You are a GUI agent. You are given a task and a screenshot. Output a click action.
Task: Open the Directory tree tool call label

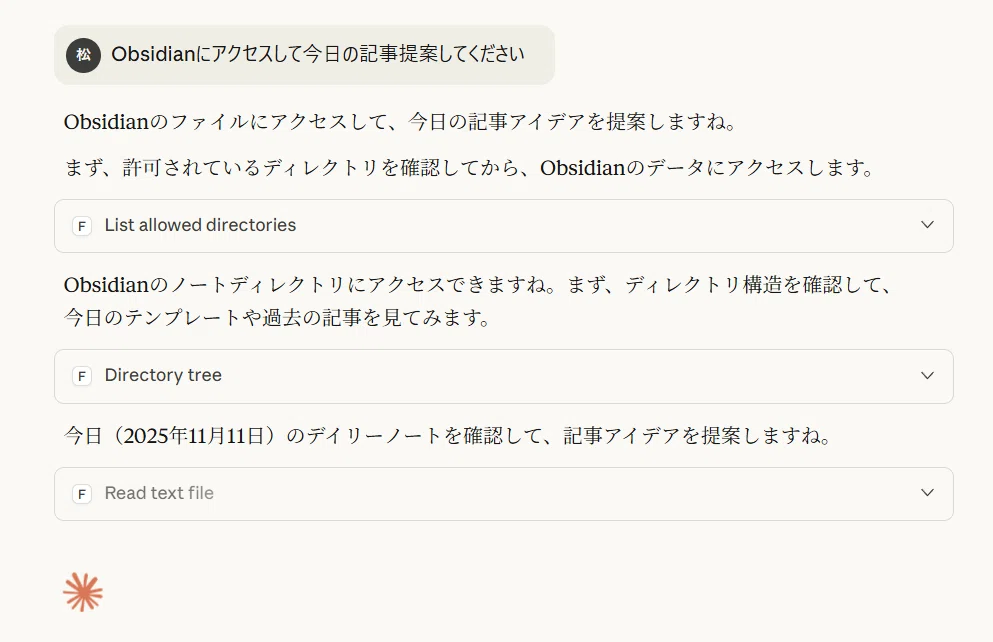point(163,375)
